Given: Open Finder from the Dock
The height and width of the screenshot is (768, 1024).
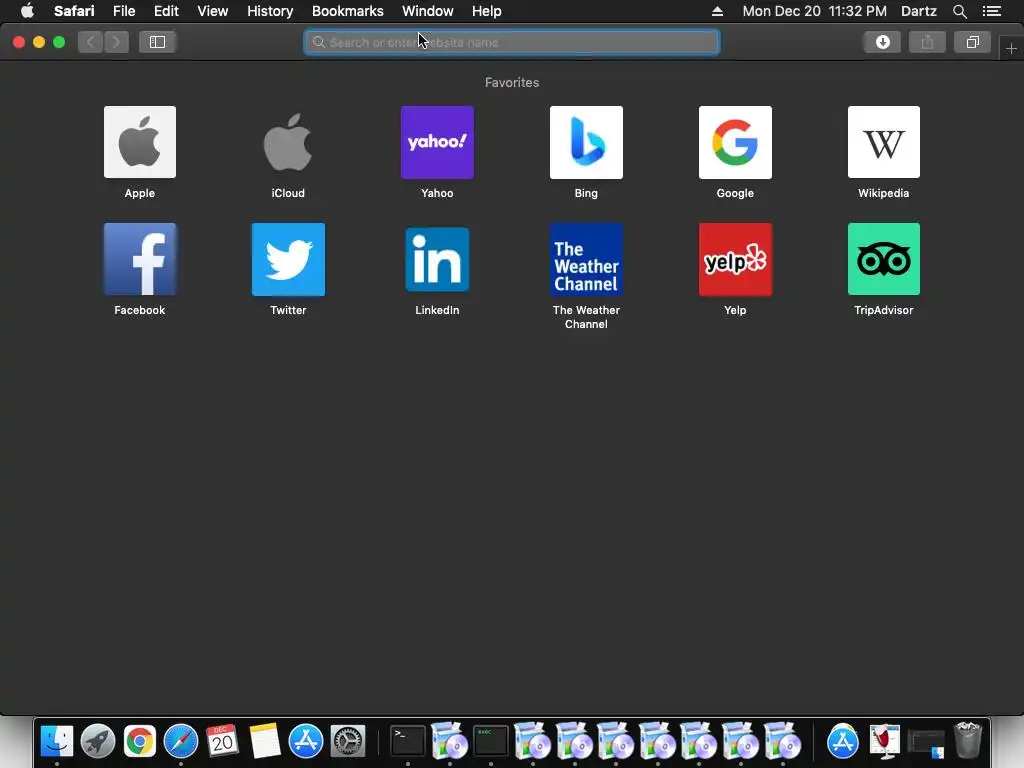Looking at the screenshot, I should 57,741.
